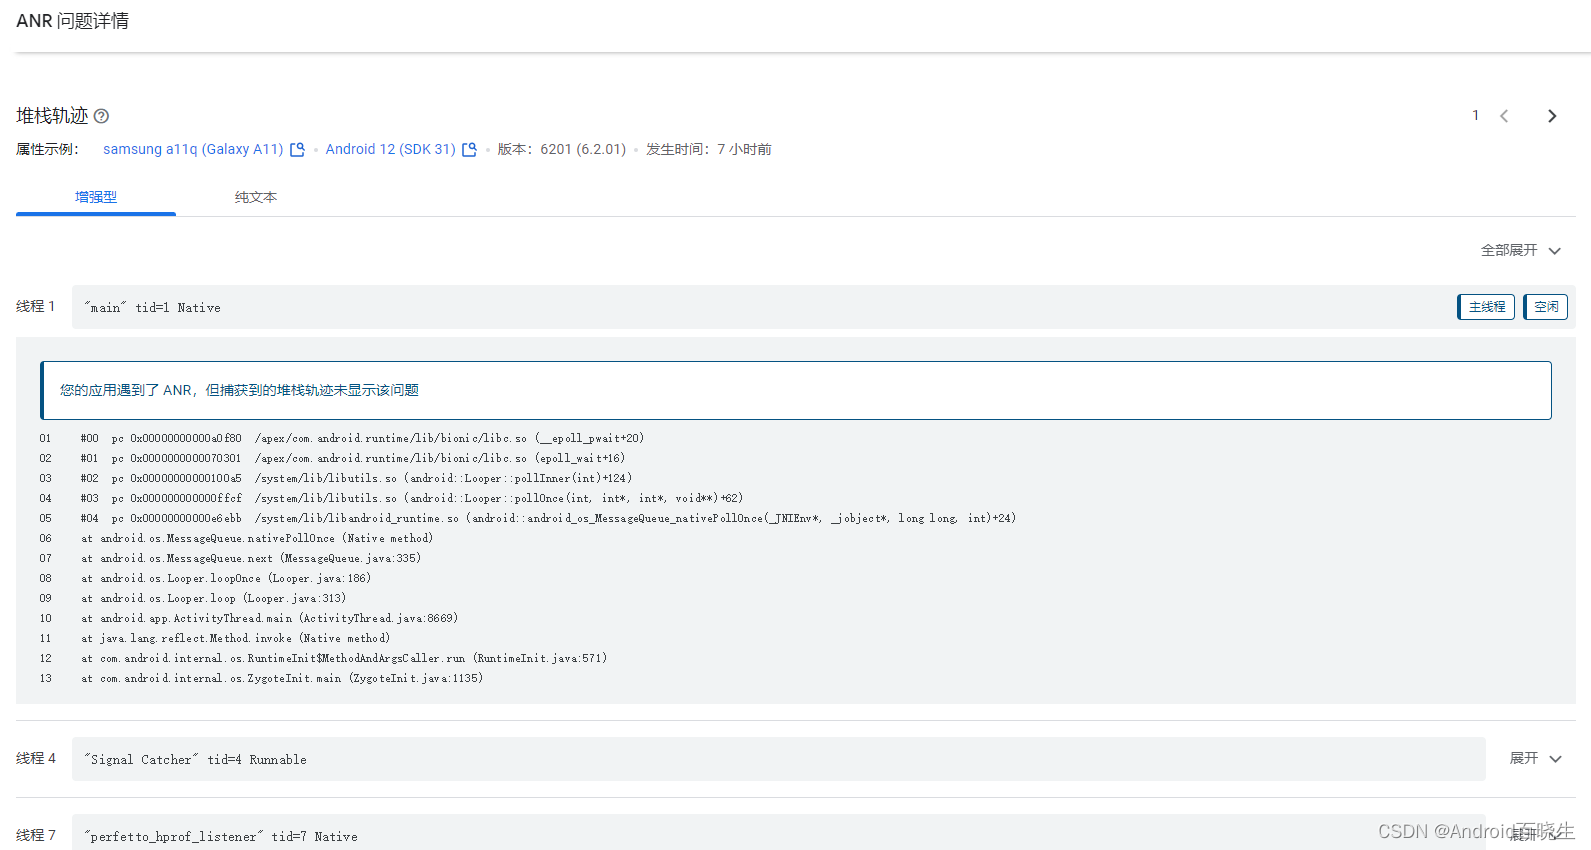Select the "perfetto_hprof_listener" tid=7 row

pyautogui.click(x=779, y=834)
